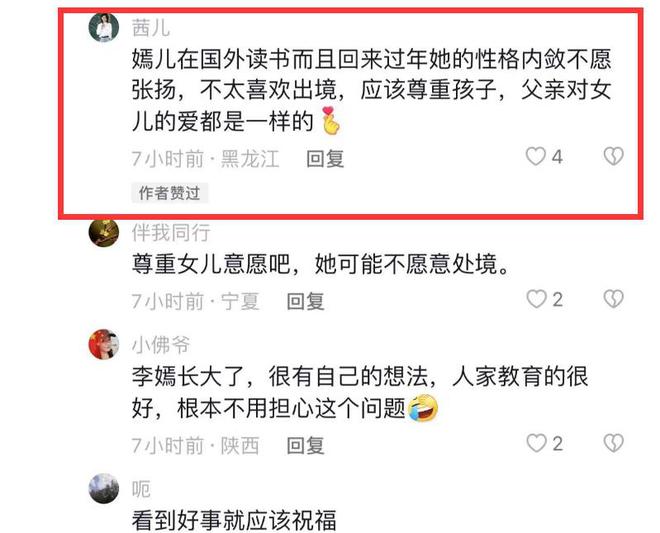Reply to 小佛爷's comment via 回复

pyautogui.click(x=306, y=445)
